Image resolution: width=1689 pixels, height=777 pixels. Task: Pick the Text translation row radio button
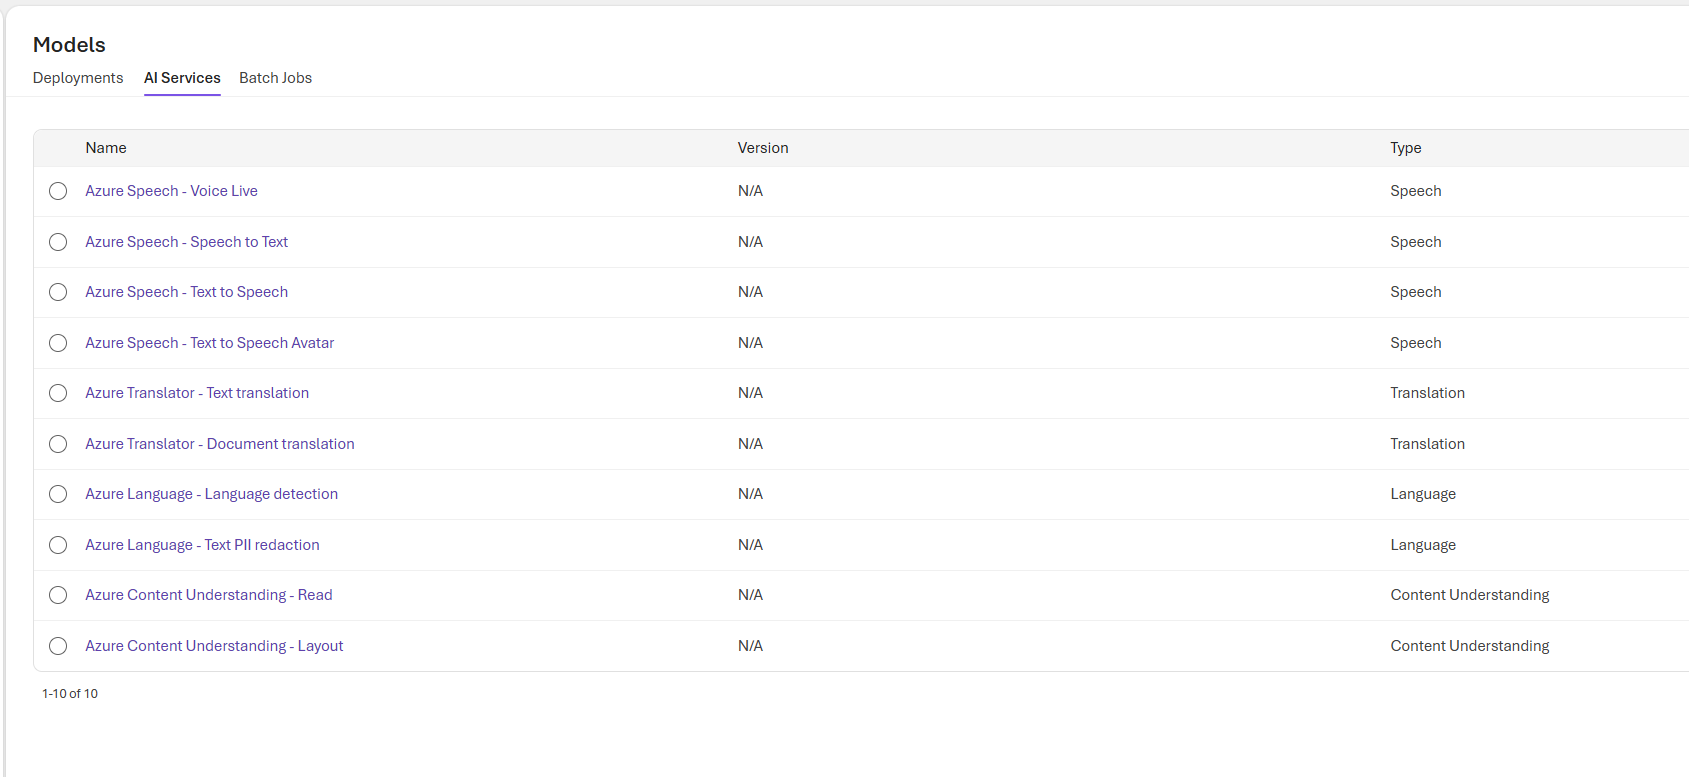pos(58,393)
